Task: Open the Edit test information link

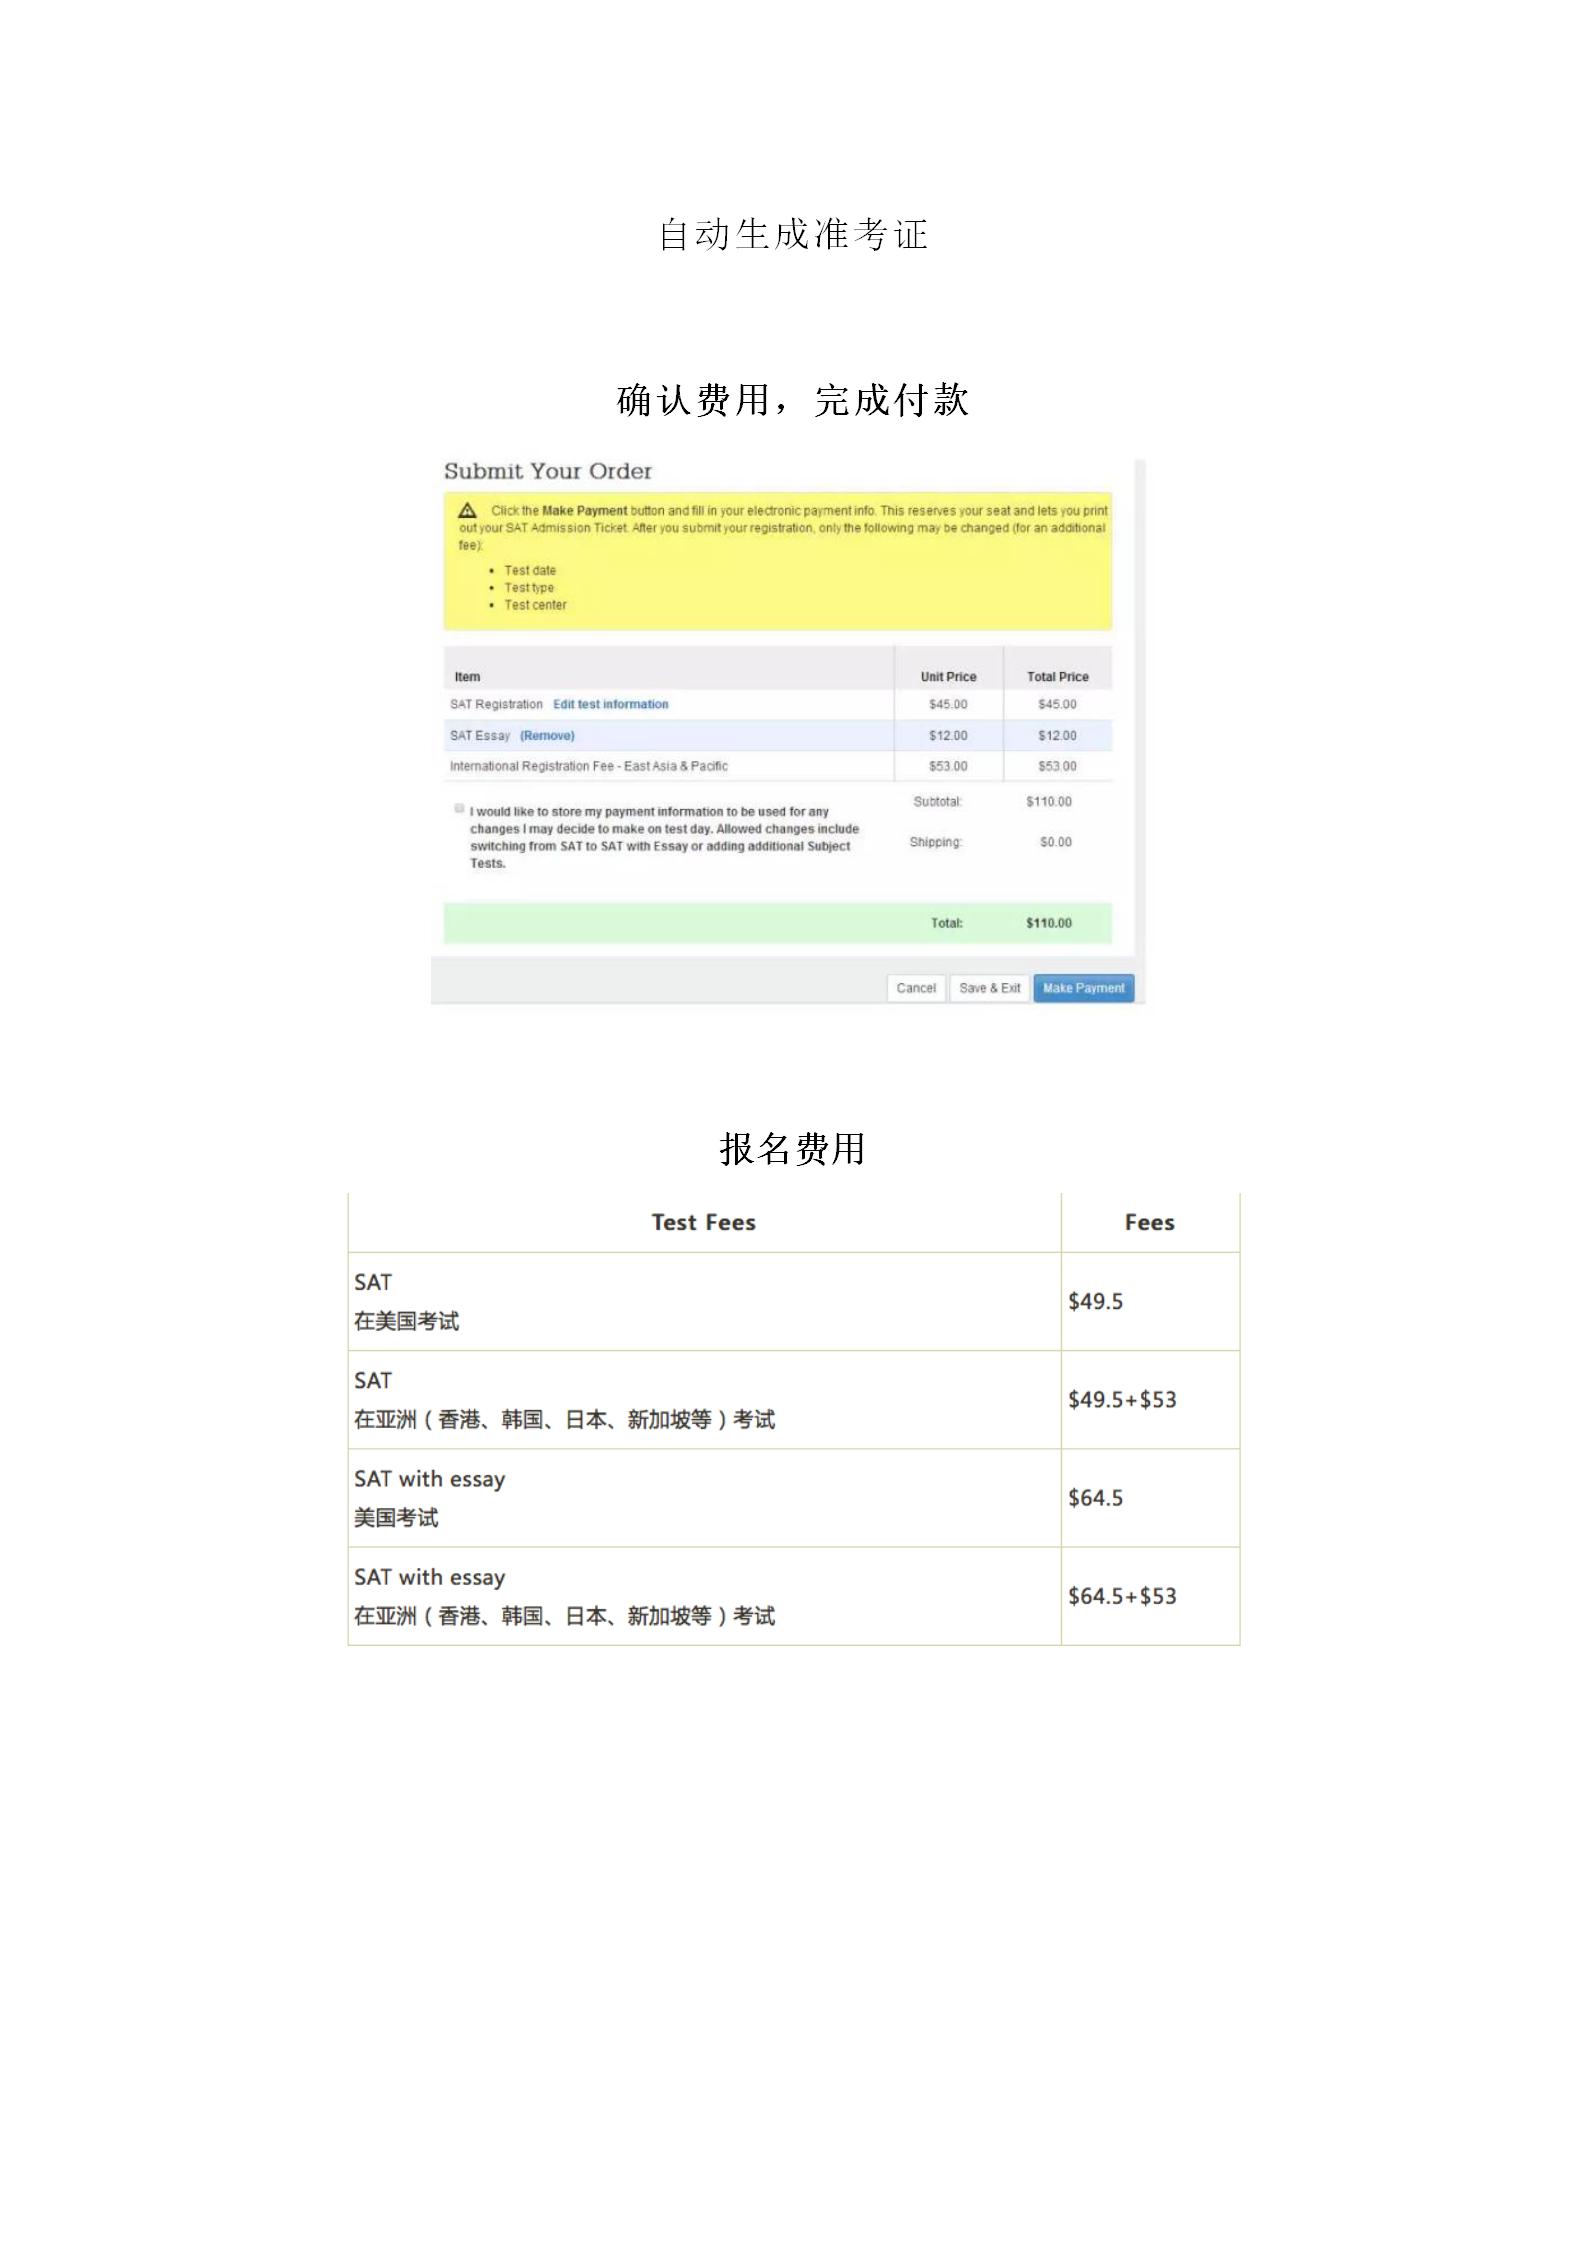Action: tap(611, 704)
